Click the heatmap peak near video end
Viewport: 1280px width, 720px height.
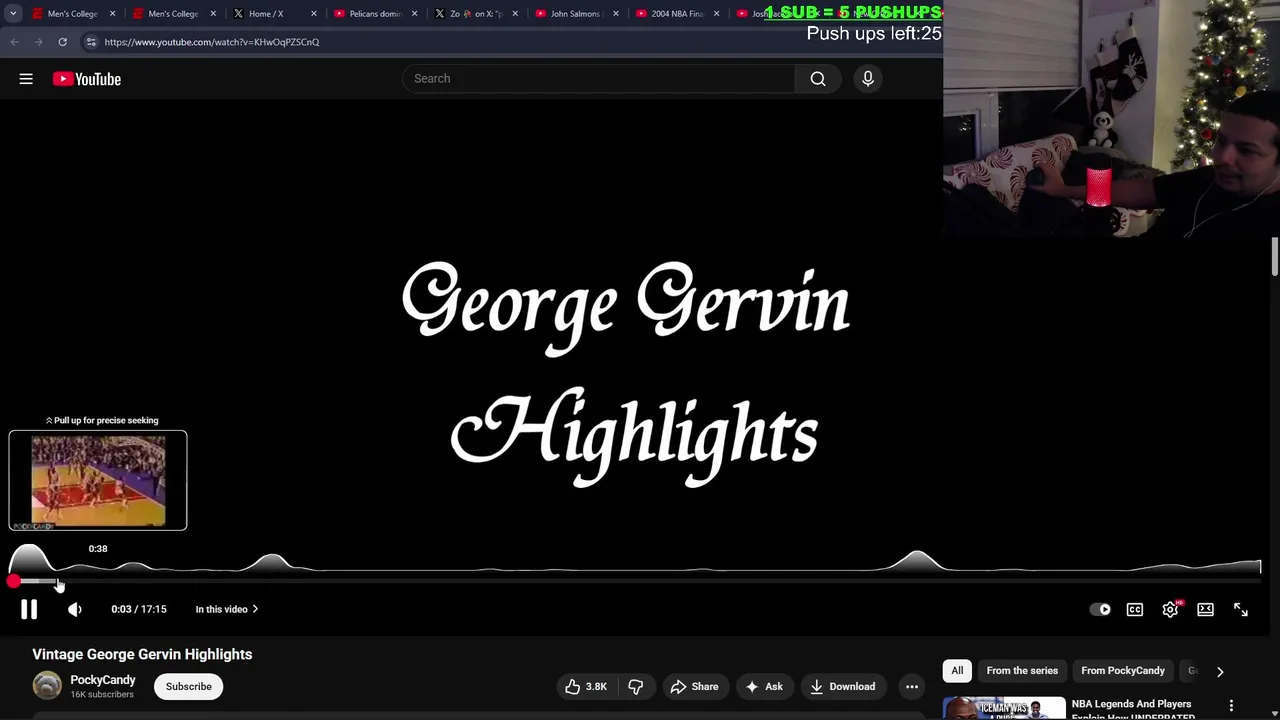(918, 561)
